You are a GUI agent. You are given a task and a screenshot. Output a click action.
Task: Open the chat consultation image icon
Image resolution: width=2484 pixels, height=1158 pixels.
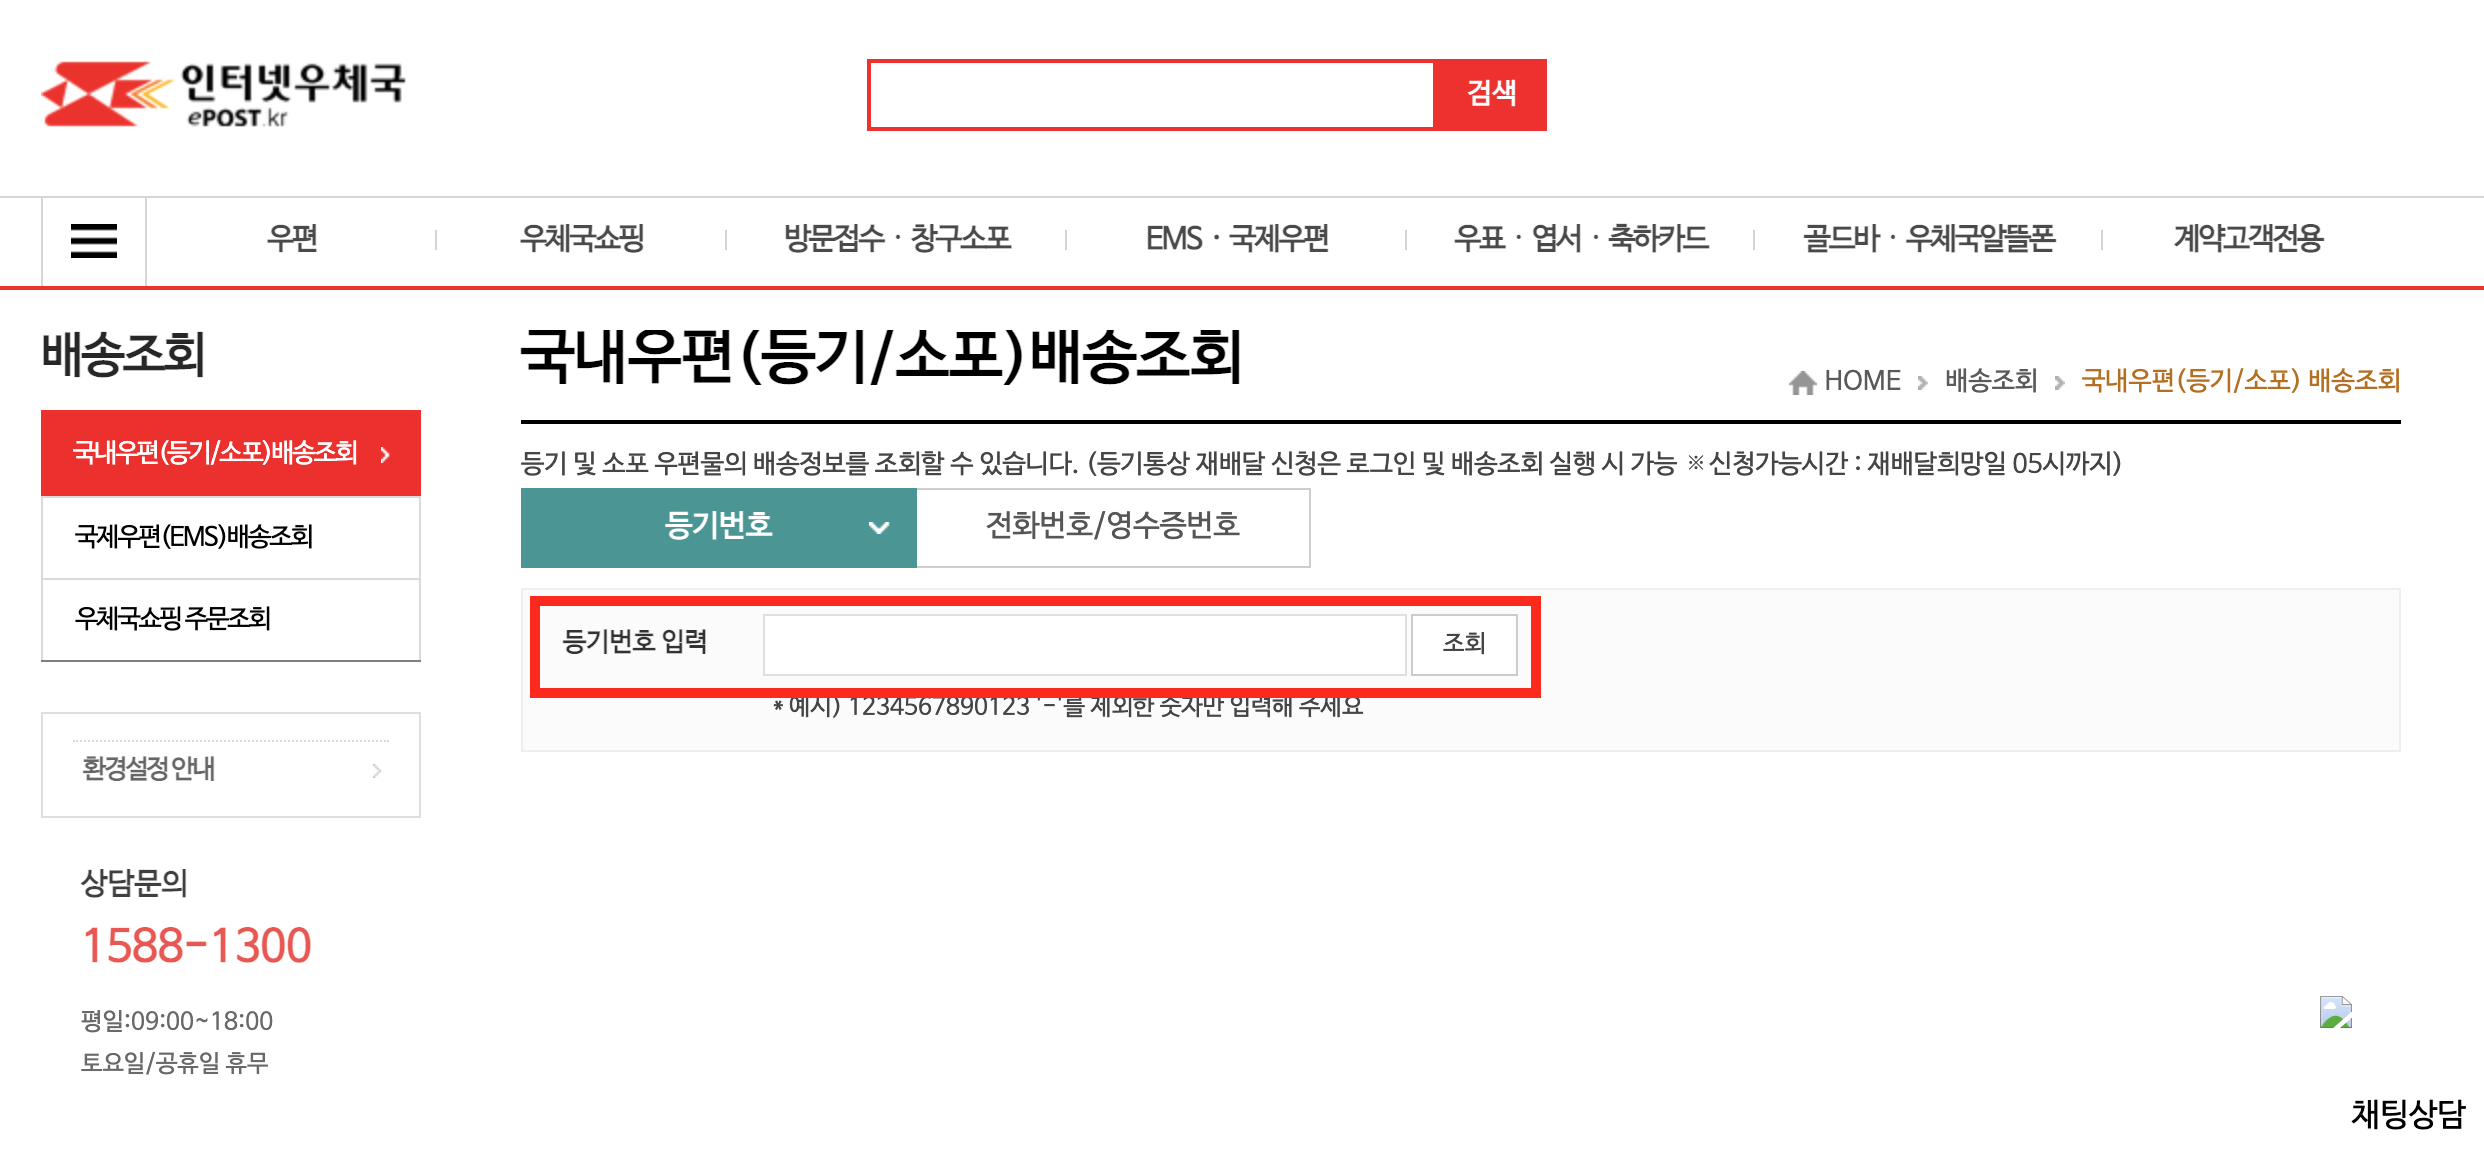pyautogui.click(x=2335, y=1012)
